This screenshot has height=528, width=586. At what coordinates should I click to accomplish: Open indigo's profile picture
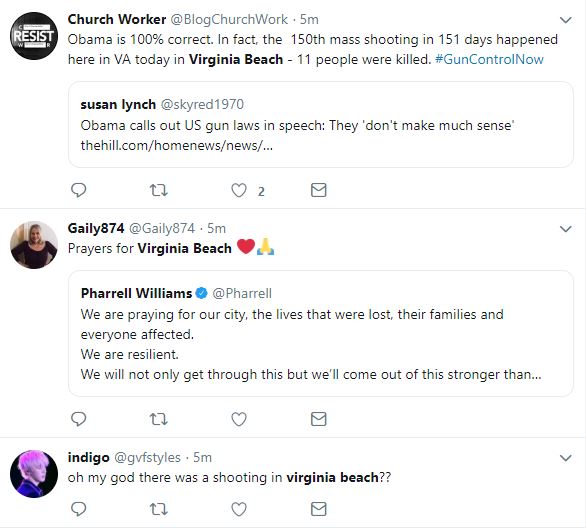pos(34,474)
